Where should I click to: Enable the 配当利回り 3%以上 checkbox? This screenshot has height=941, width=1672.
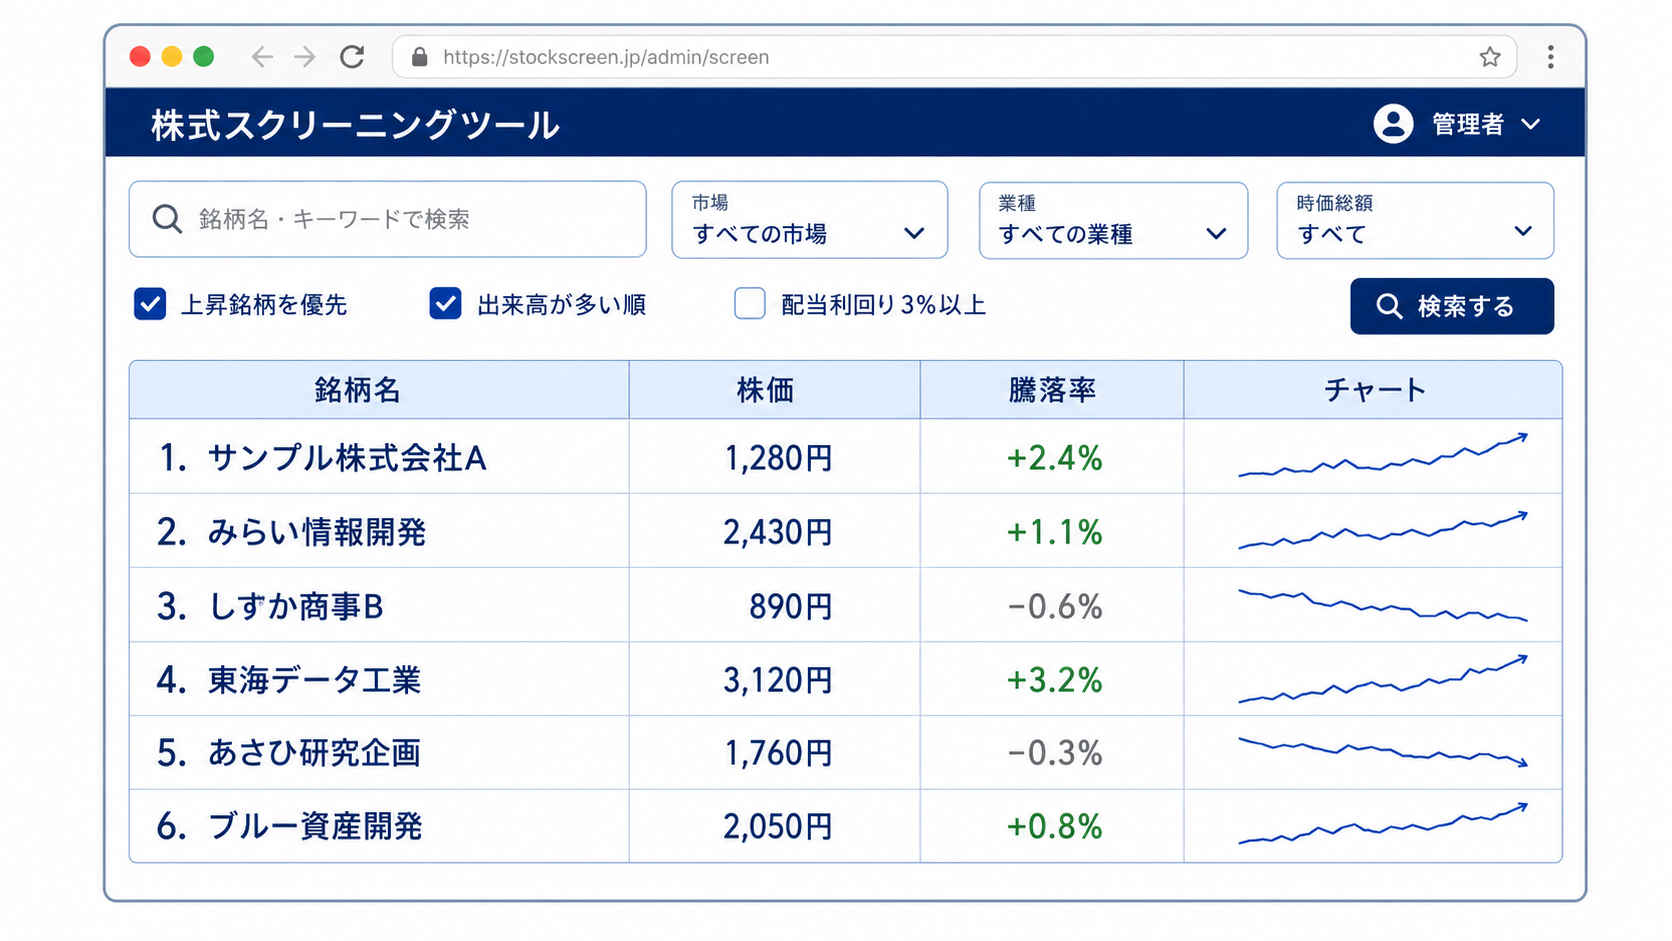pos(750,304)
